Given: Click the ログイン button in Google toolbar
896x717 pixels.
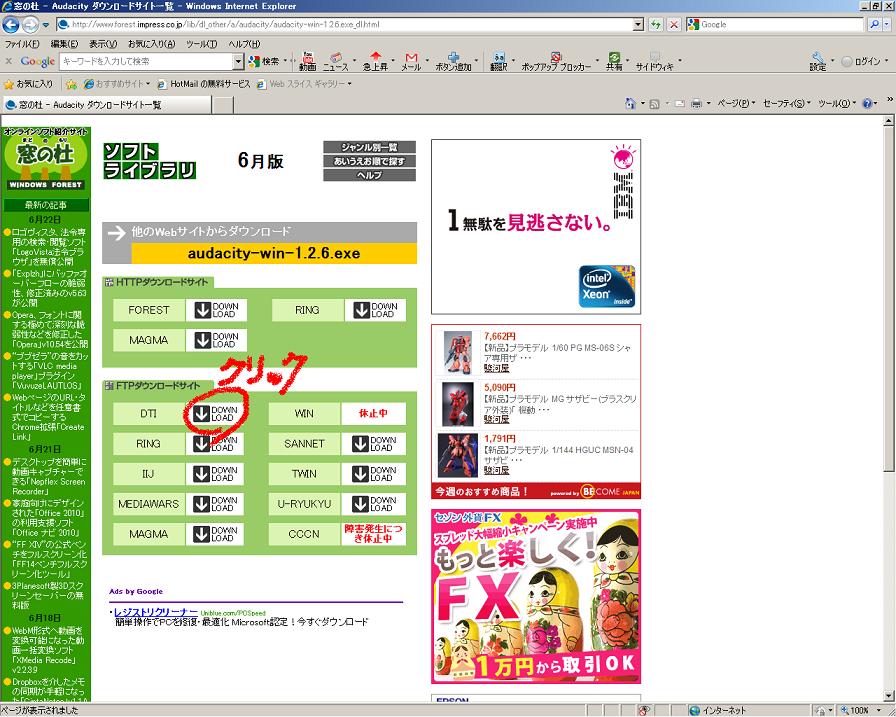Looking at the screenshot, I should point(862,61).
